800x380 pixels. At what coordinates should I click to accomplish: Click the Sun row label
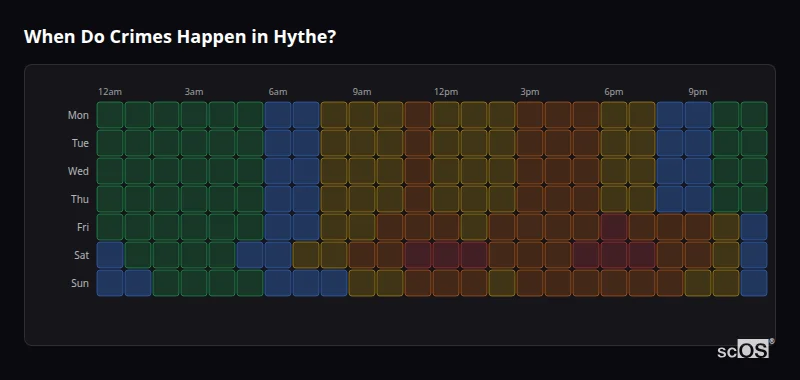pyautogui.click(x=80, y=283)
